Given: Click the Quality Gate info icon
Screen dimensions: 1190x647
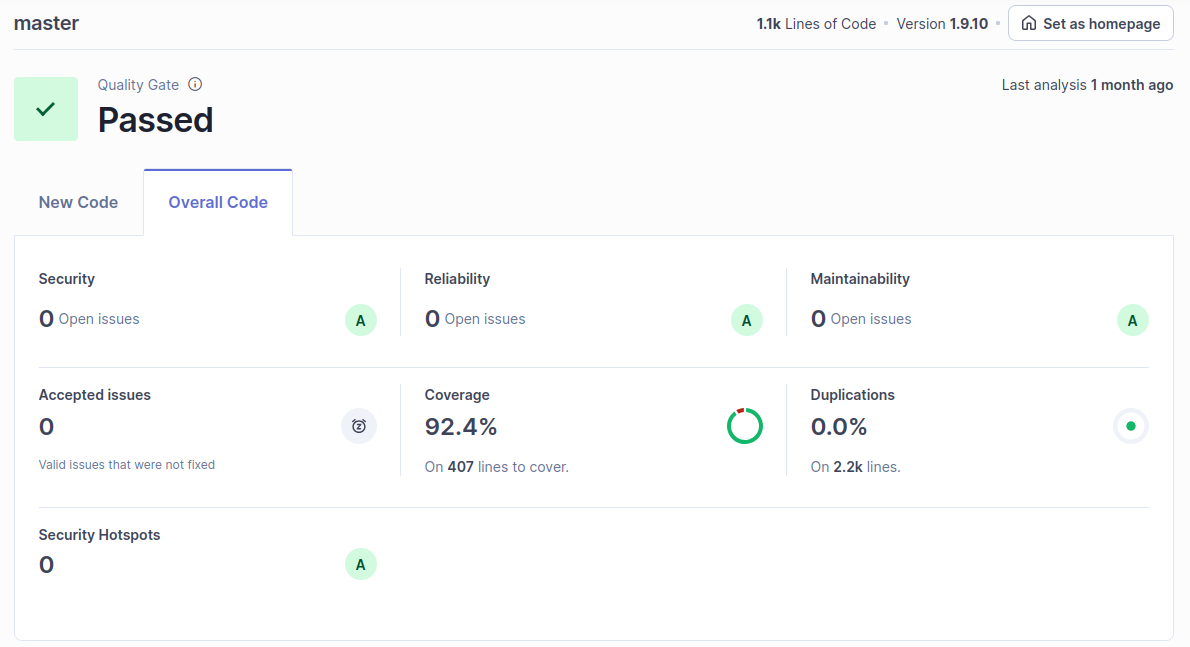Looking at the screenshot, I should pos(195,85).
